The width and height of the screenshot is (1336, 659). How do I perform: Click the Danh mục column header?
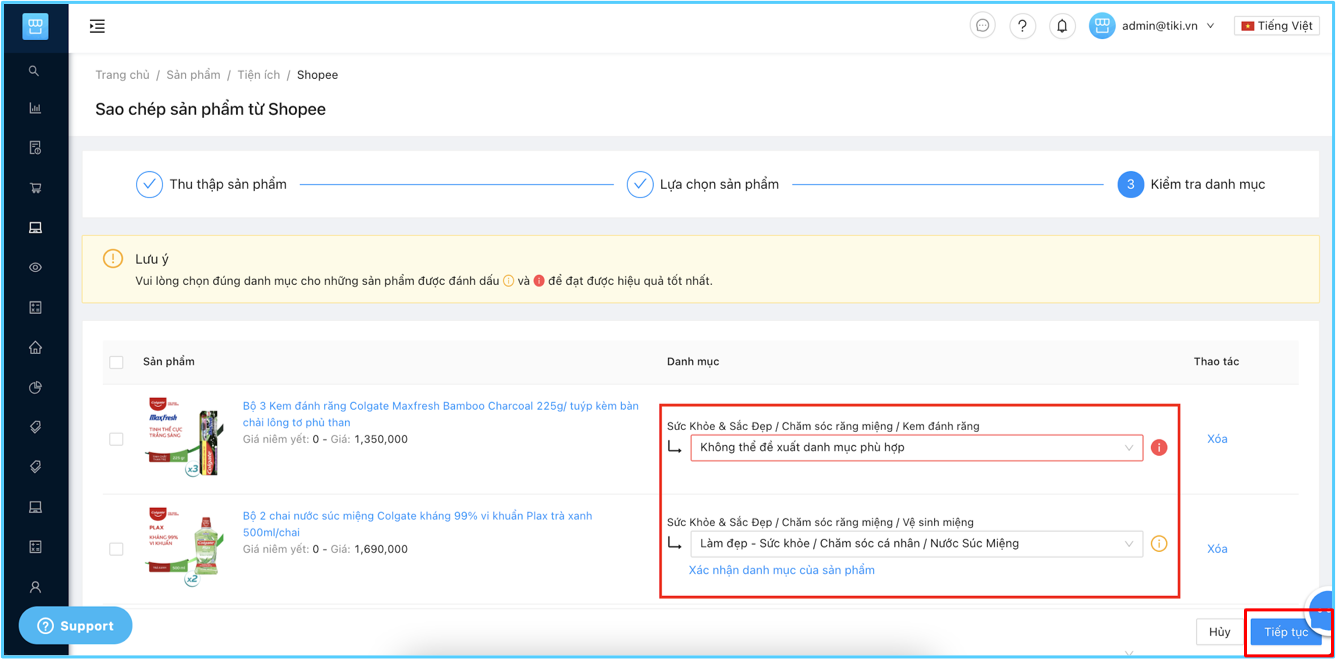coord(693,362)
